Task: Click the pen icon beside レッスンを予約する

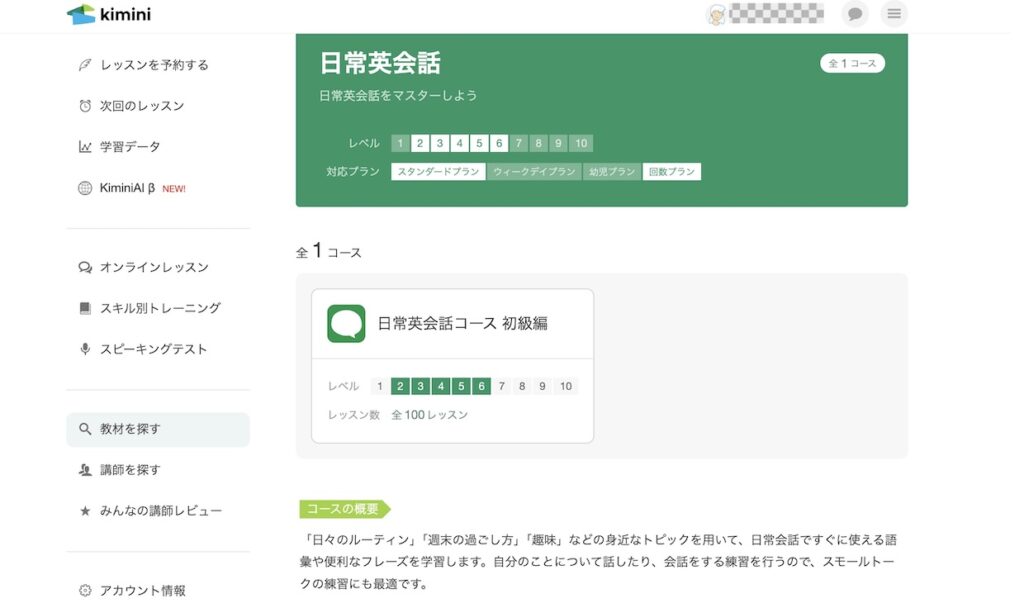Action: (85, 65)
